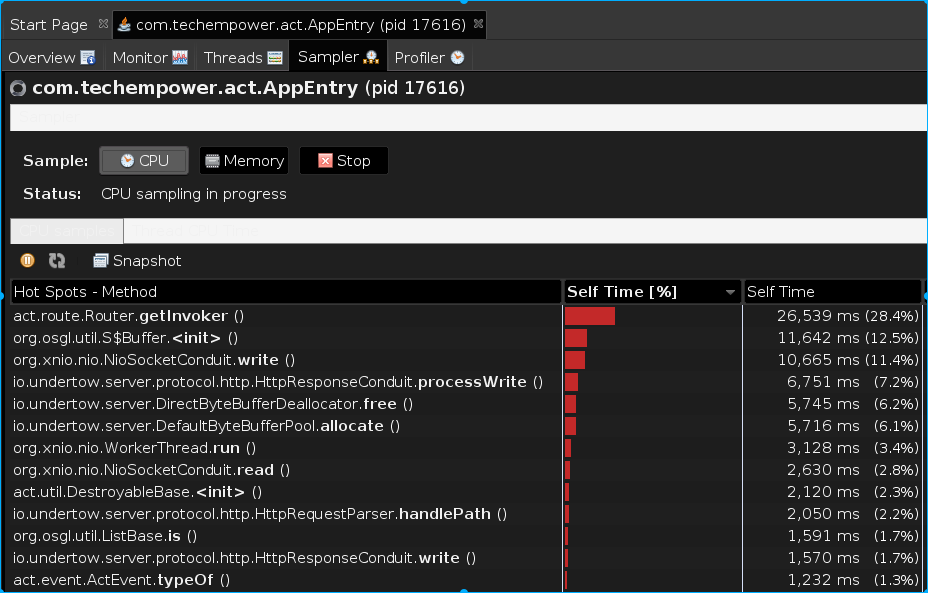Open the Monitor tab
928x593 pixels.
[150, 57]
